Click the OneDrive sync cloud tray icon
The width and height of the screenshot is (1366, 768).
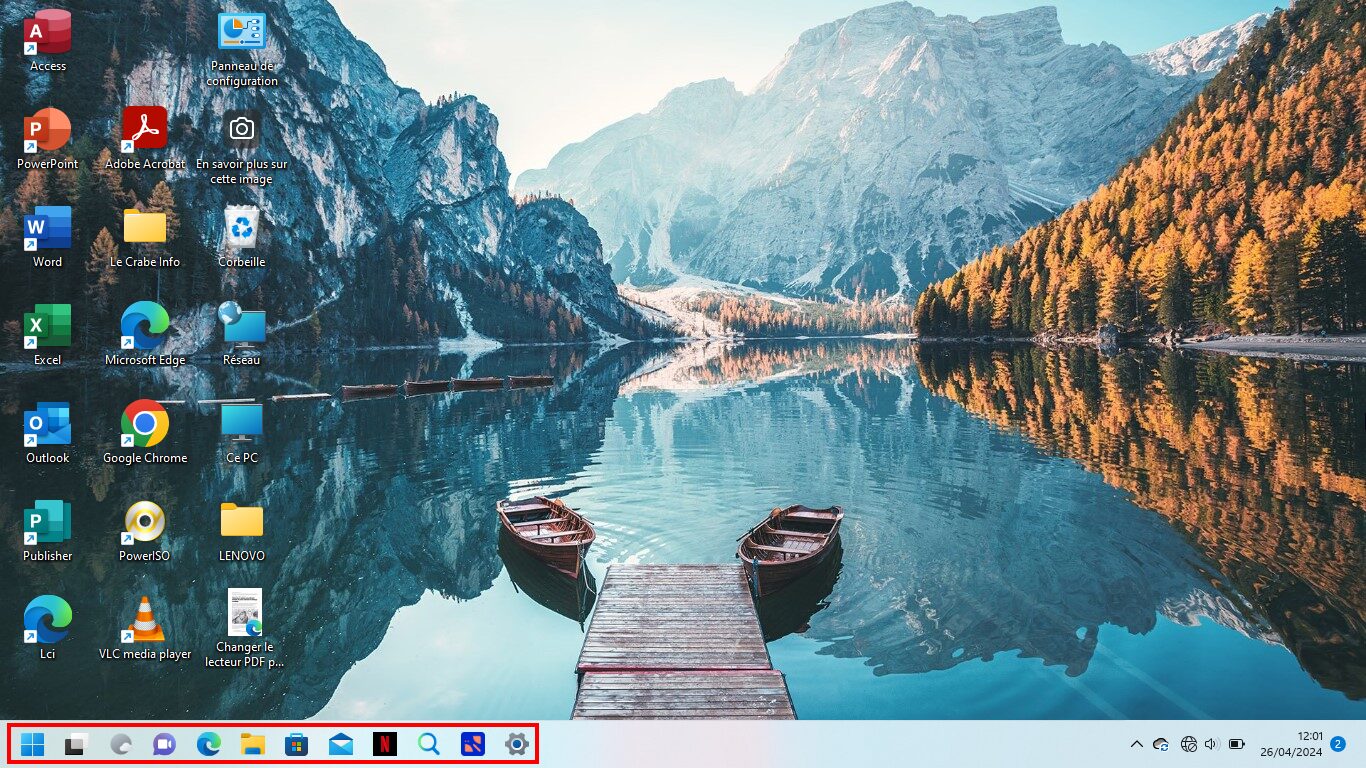pyautogui.click(x=1161, y=744)
